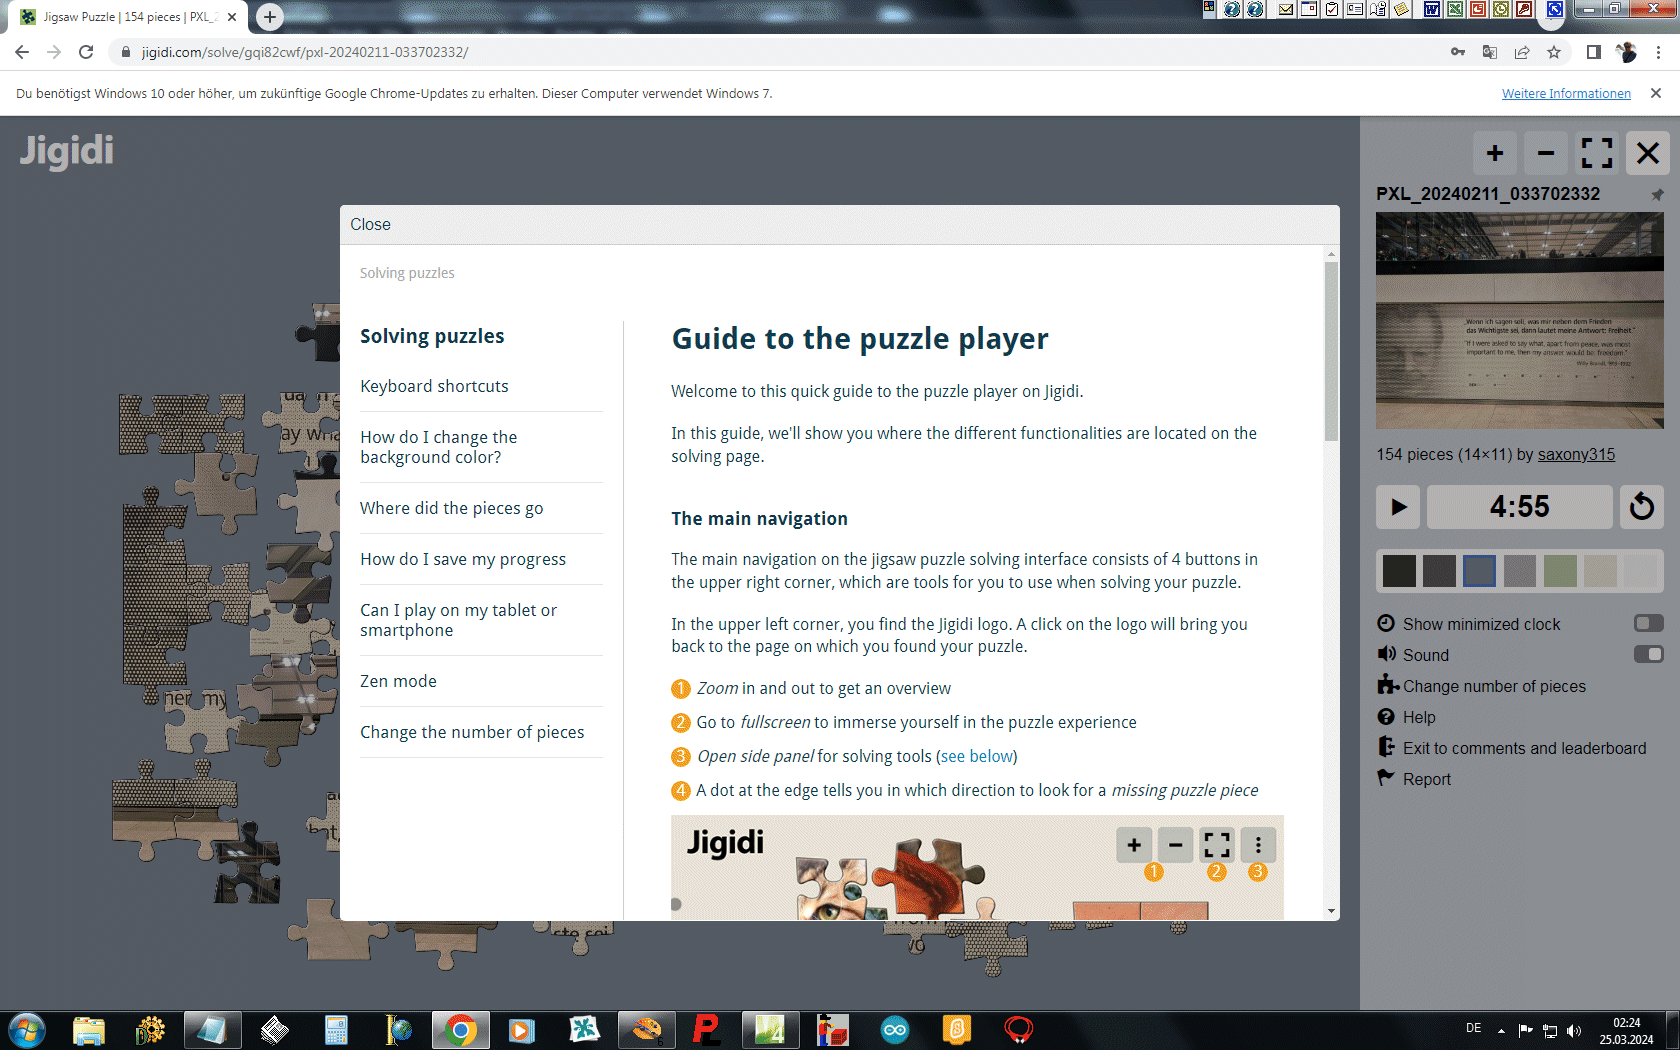The height and width of the screenshot is (1050, 1680).
Task: Open Keyboard shortcuts help topic
Action: pyautogui.click(x=434, y=386)
